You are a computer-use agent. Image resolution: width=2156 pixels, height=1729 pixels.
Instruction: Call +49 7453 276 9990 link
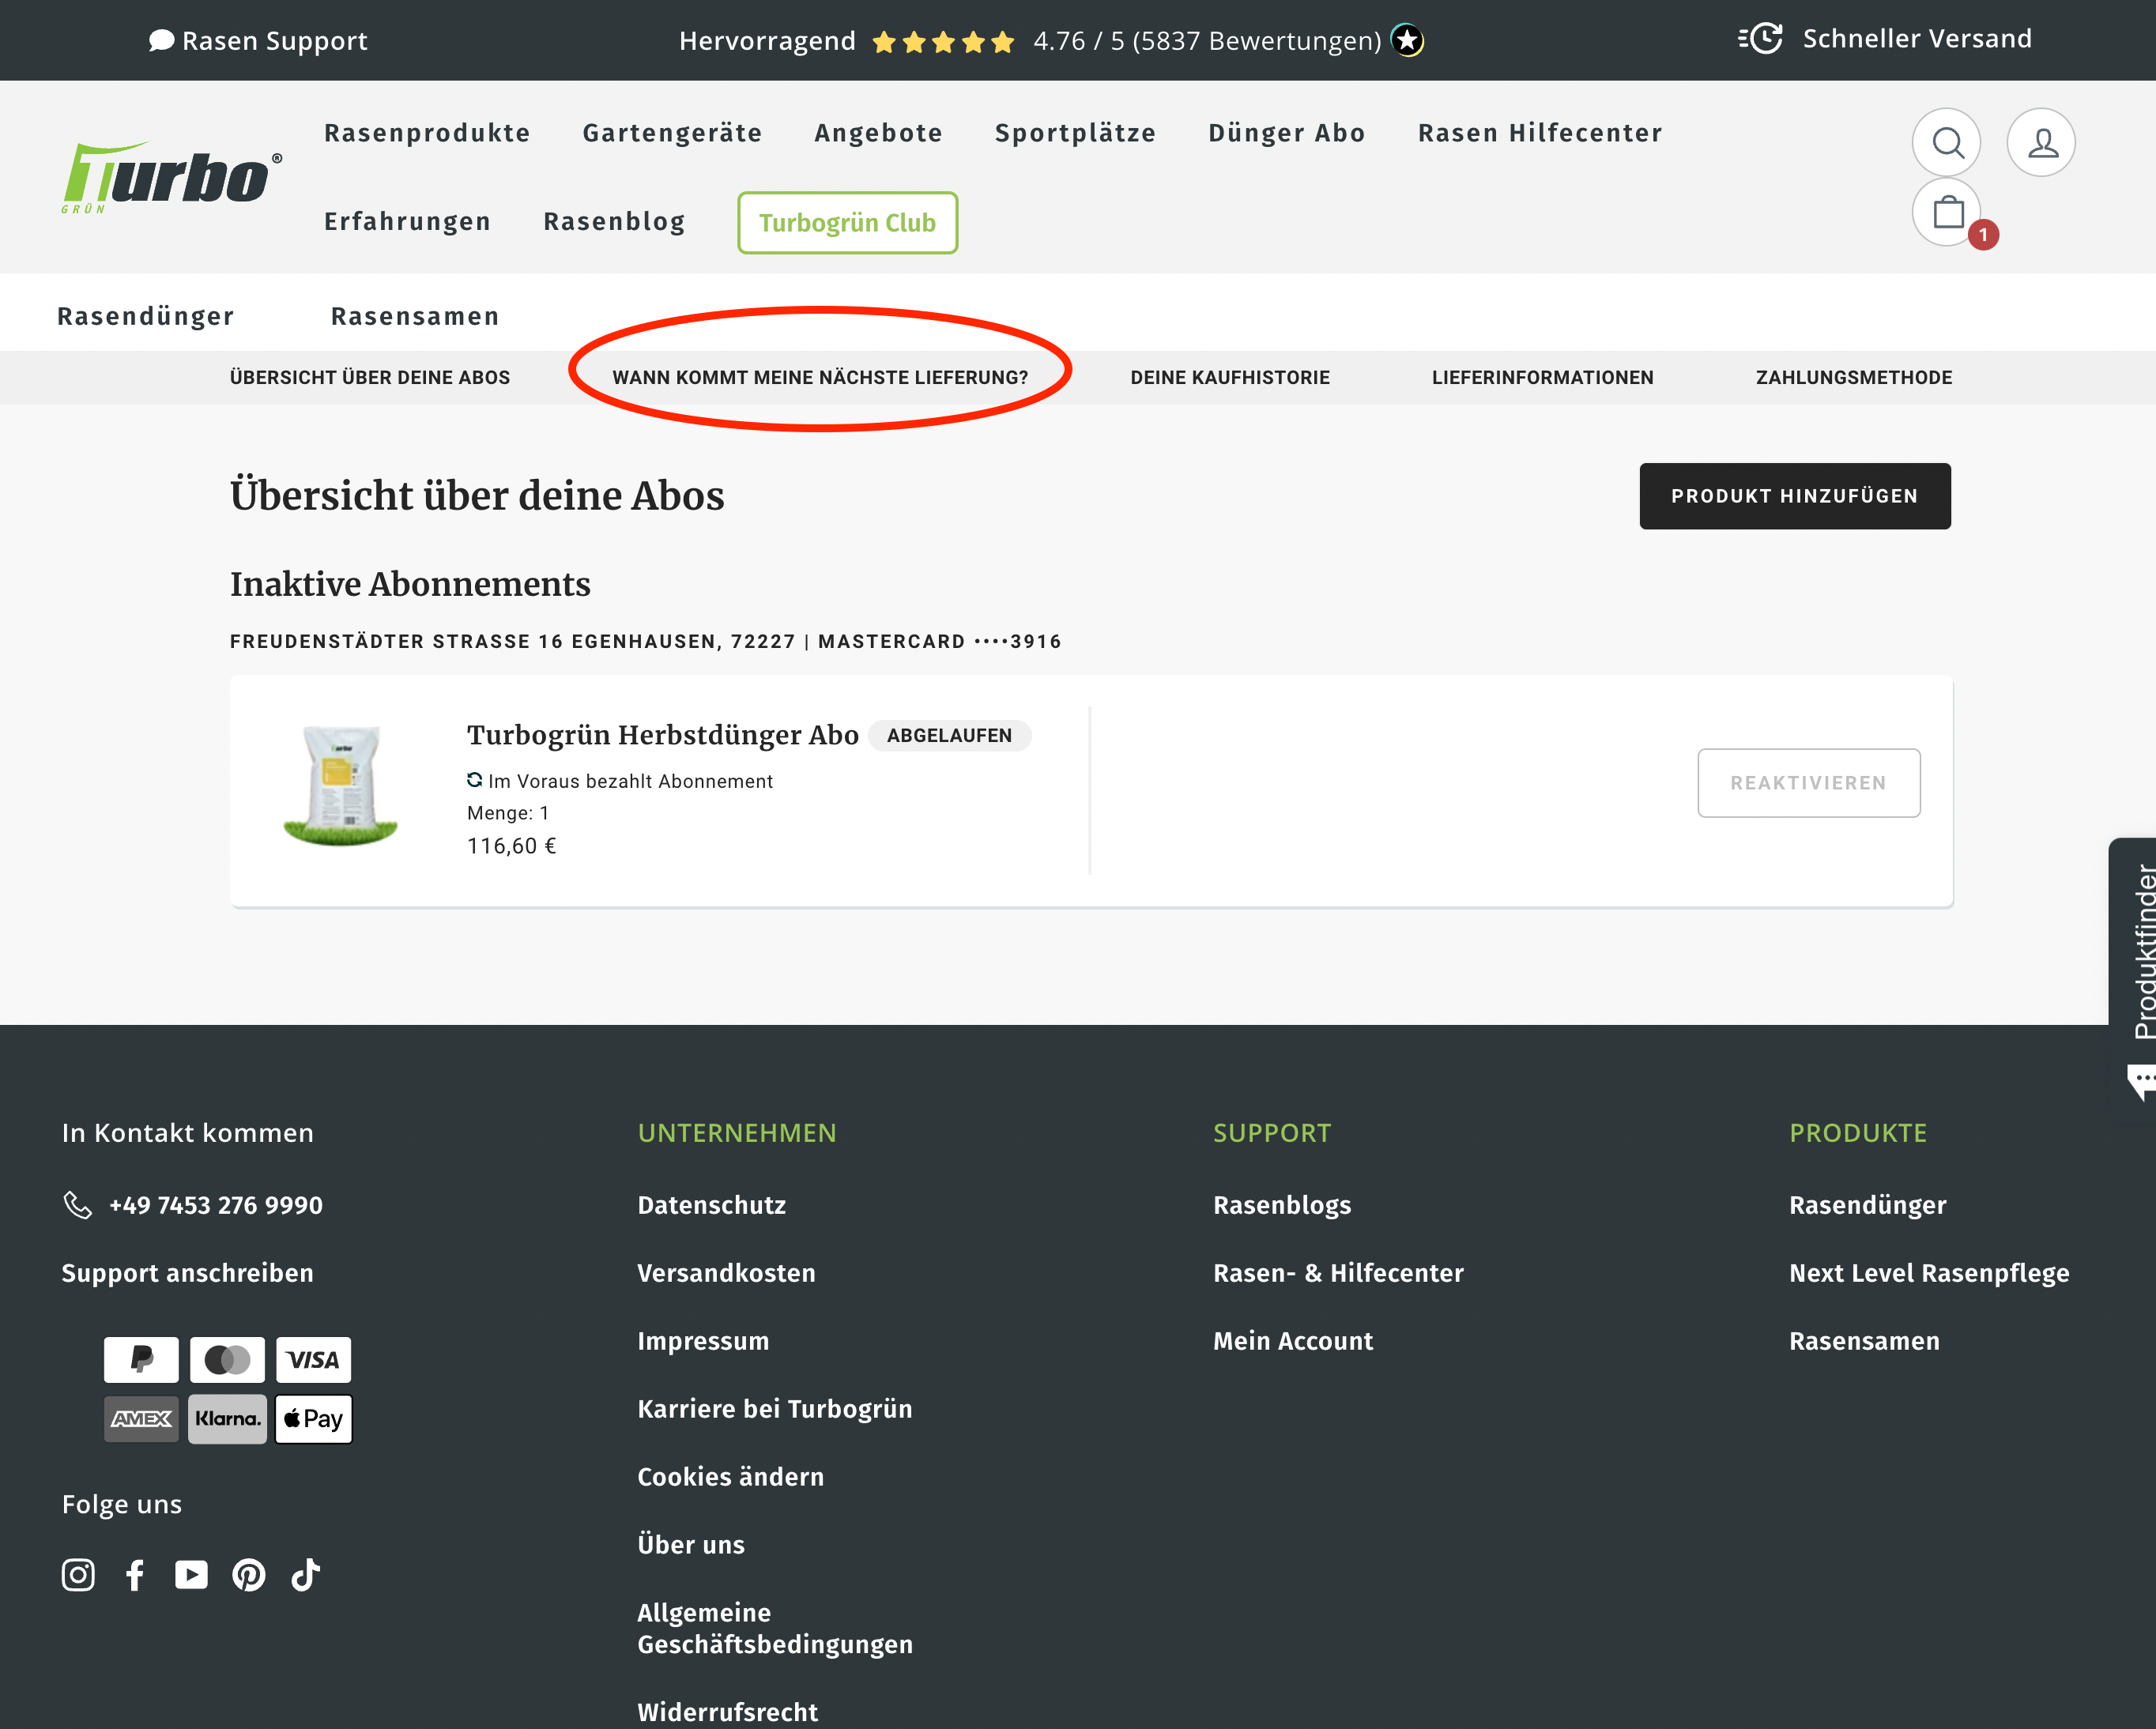[216, 1205]
